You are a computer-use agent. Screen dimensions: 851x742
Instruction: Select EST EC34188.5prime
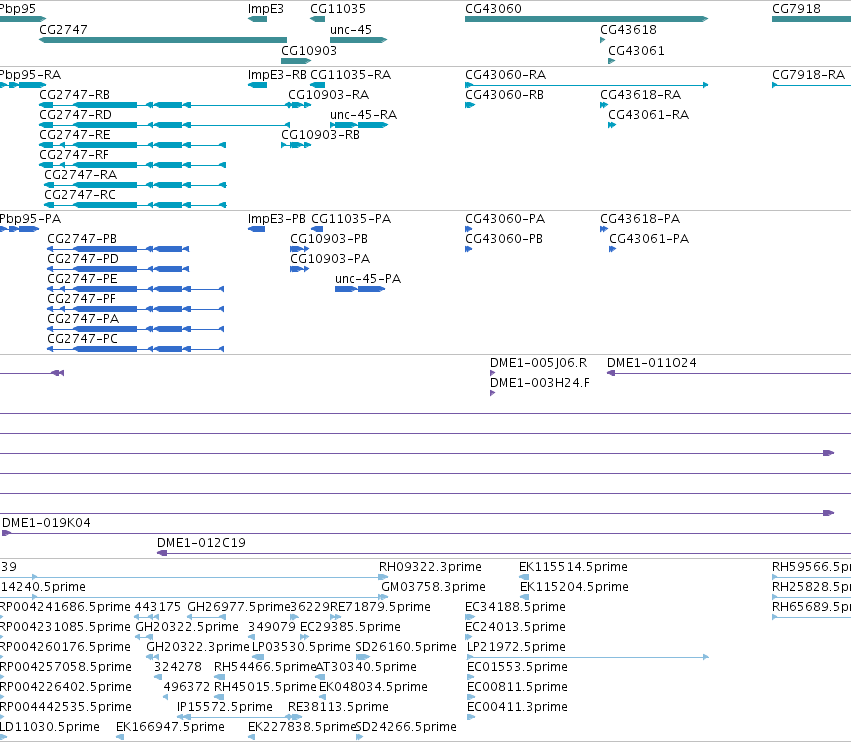click(515, 607)
